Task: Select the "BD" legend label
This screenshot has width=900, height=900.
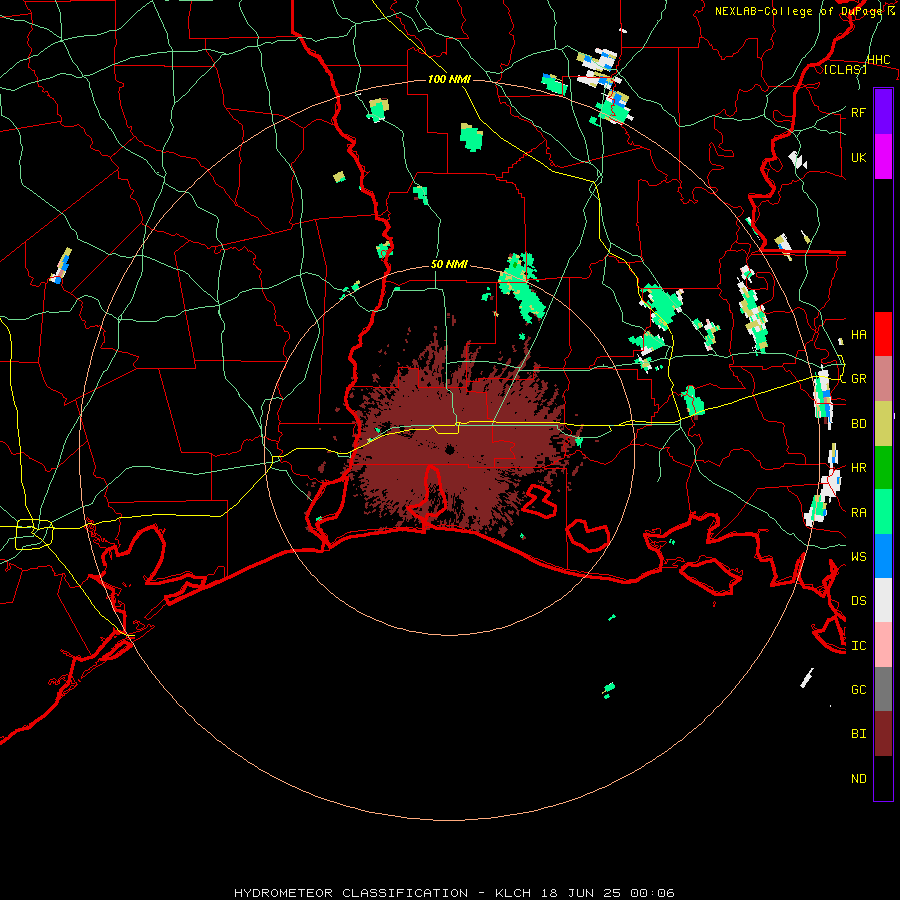Action: pos(859,424)
